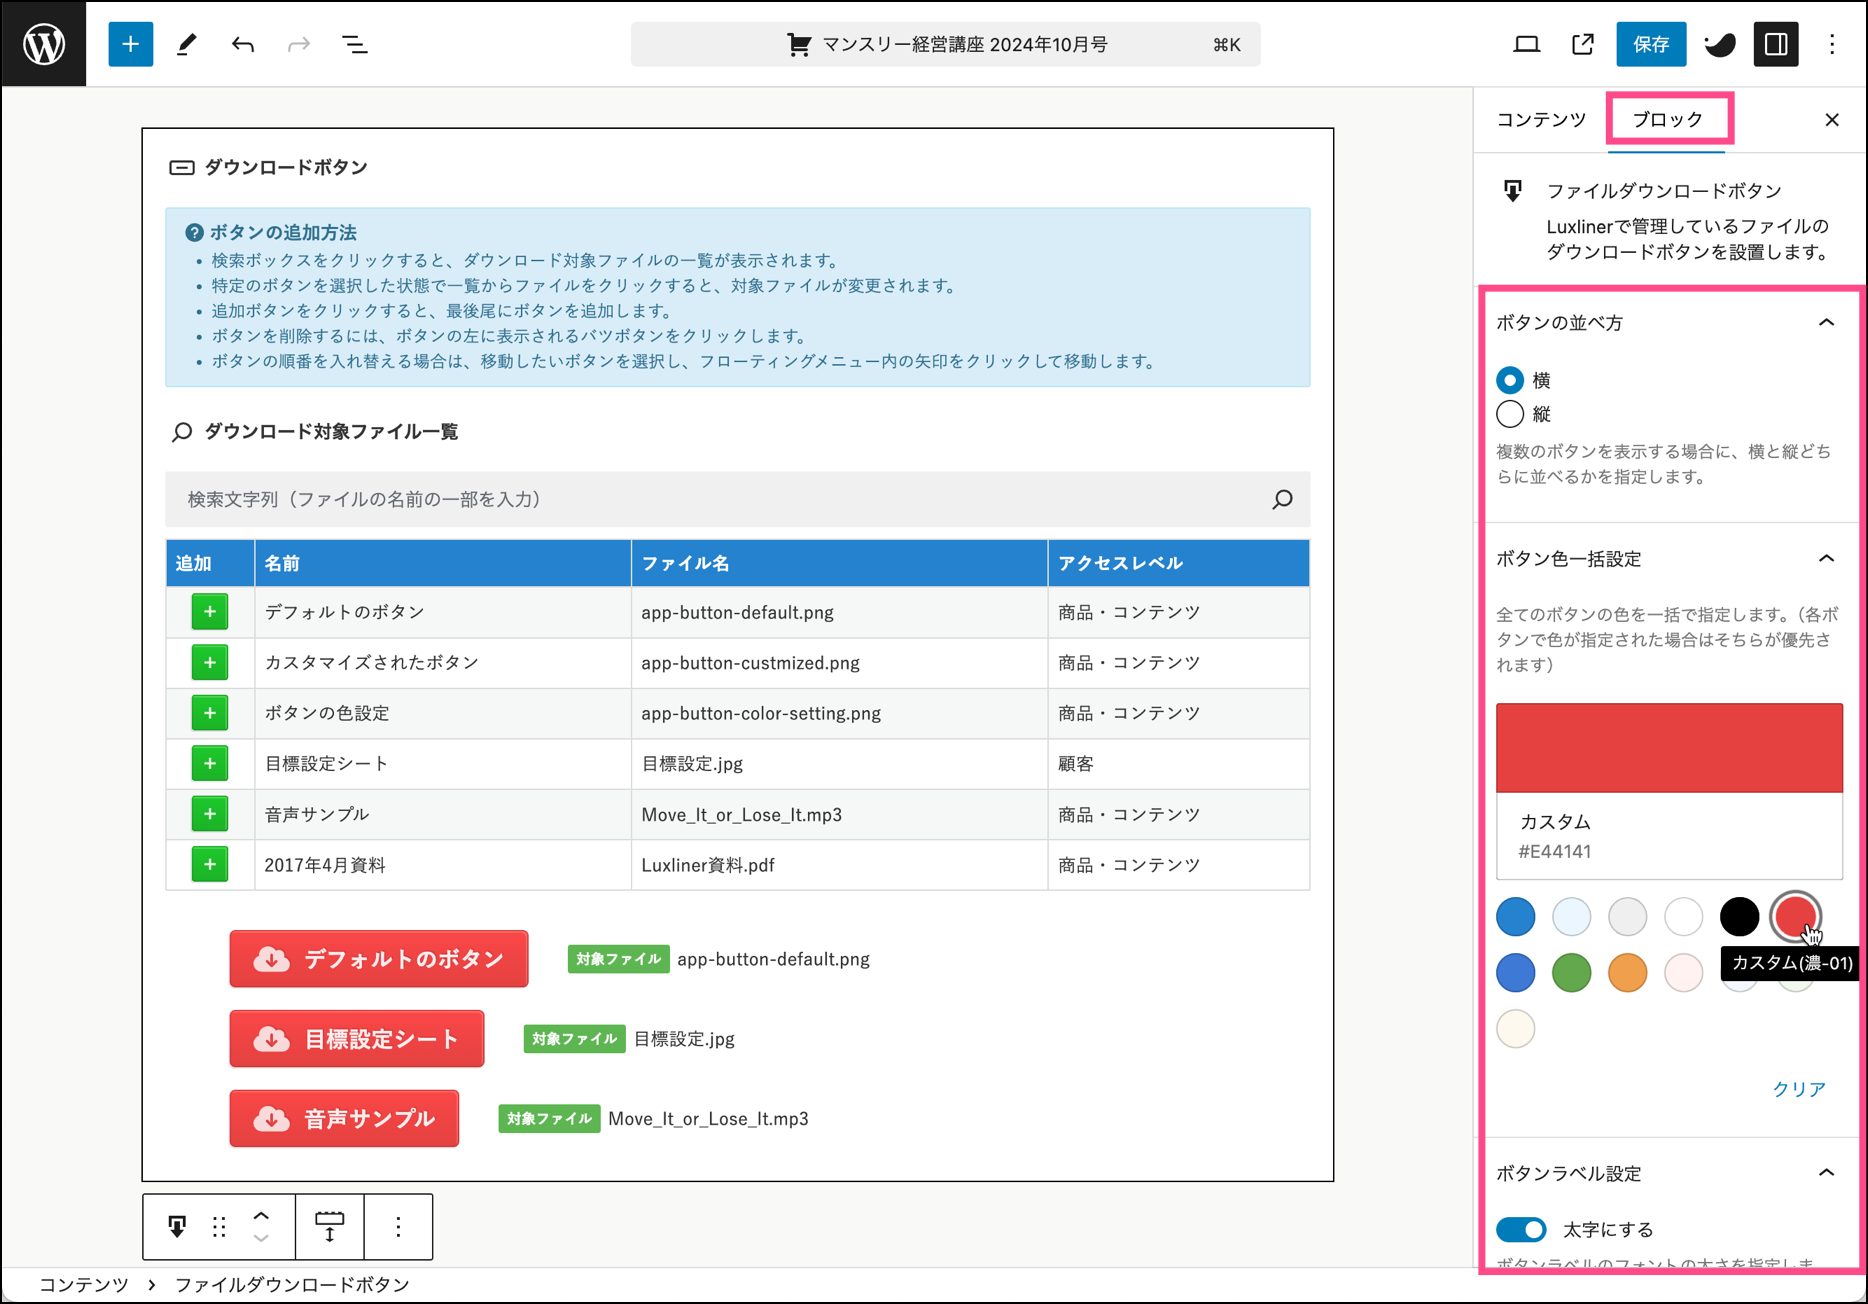
Task: Choose the green color swatch
Action: coord(1571,973)
